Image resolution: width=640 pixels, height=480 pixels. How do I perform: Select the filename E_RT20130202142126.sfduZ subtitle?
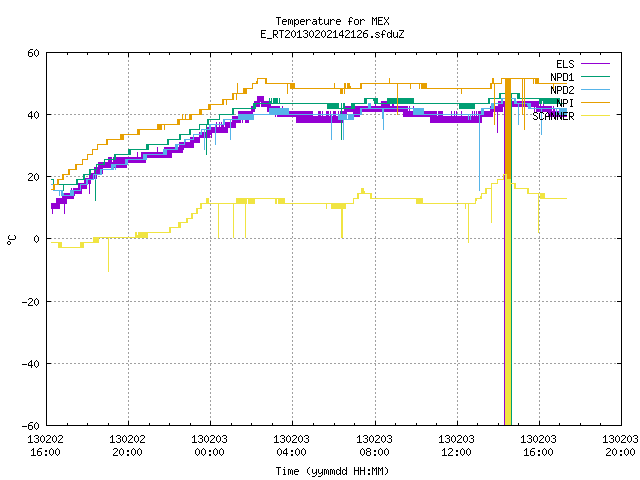click(332, 34)
